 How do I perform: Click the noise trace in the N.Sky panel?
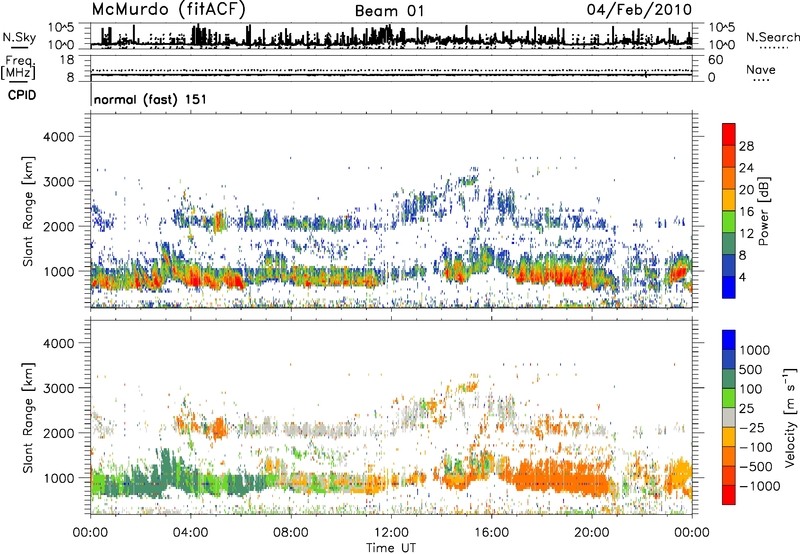click(x=391, y=37)
